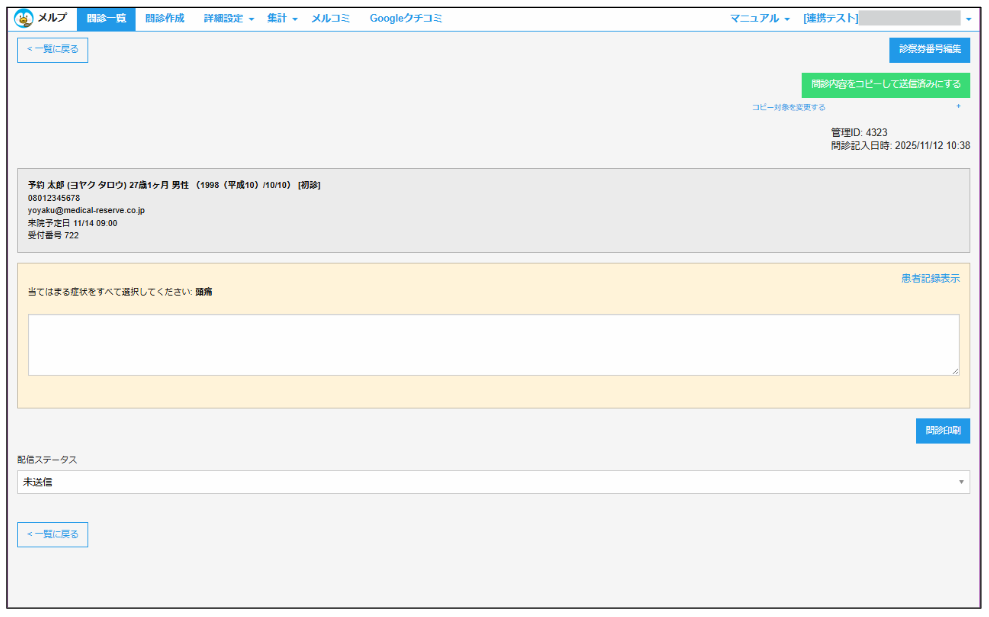Open the Googleクチコミ menu item
Image resolution: width=989 pixels, height=617 pixels.
405,18
